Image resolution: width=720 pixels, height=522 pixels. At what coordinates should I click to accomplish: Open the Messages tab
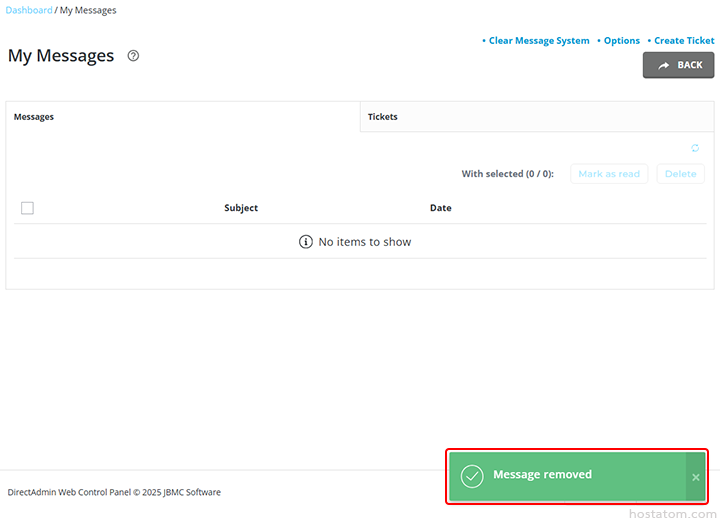(x=34, y=117)
